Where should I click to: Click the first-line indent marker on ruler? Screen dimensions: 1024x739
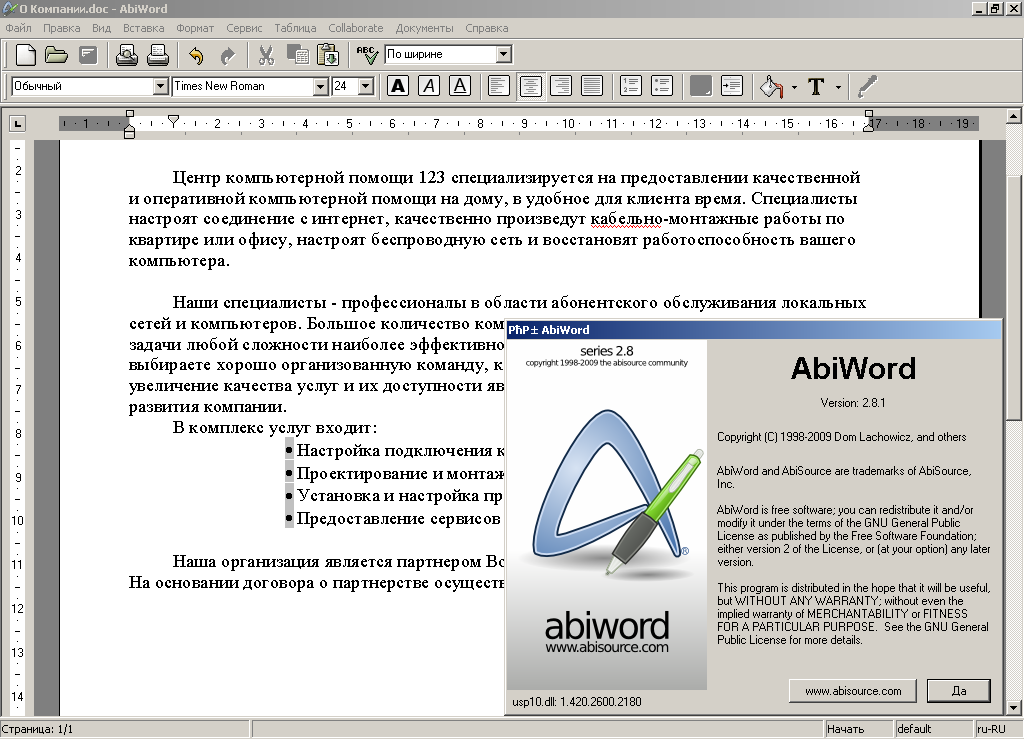pos(173,121)
